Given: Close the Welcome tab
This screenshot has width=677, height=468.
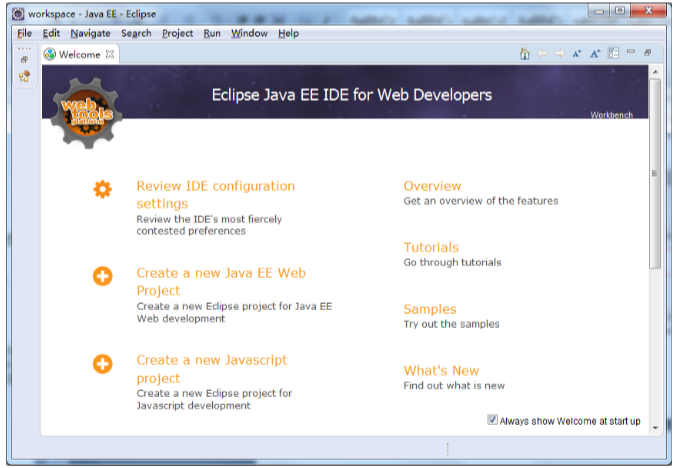Looking at the screenshot, I should 110,54.
